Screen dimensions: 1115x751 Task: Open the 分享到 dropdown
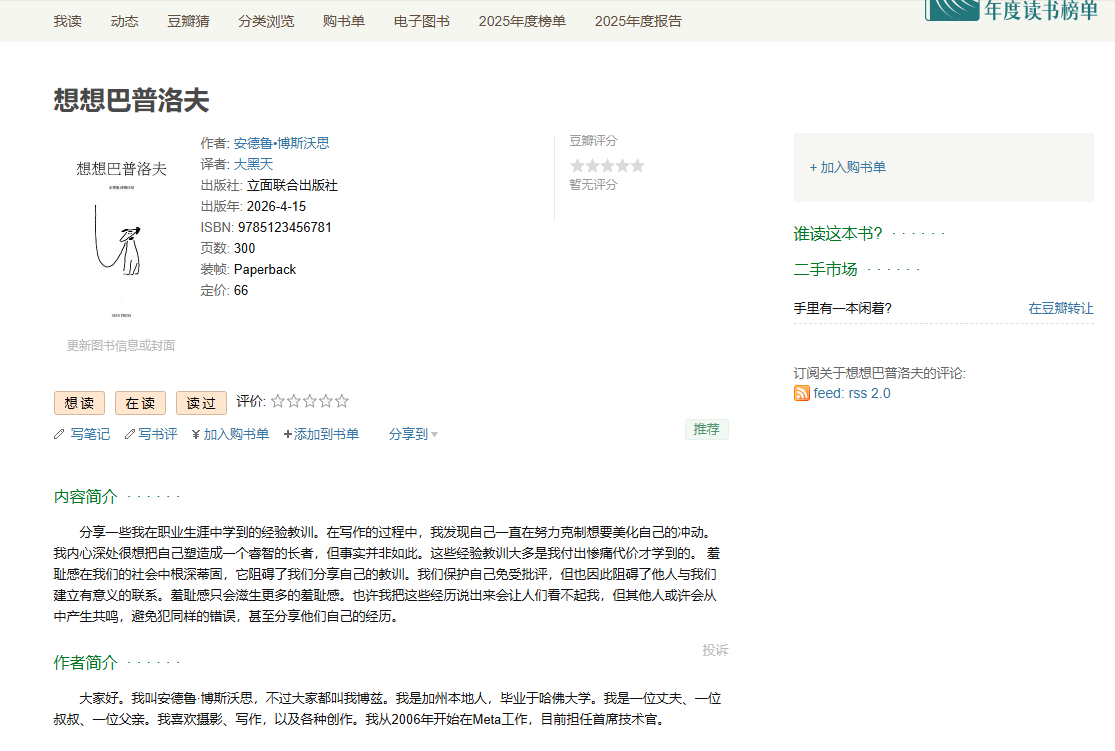[x=413, y=434]
